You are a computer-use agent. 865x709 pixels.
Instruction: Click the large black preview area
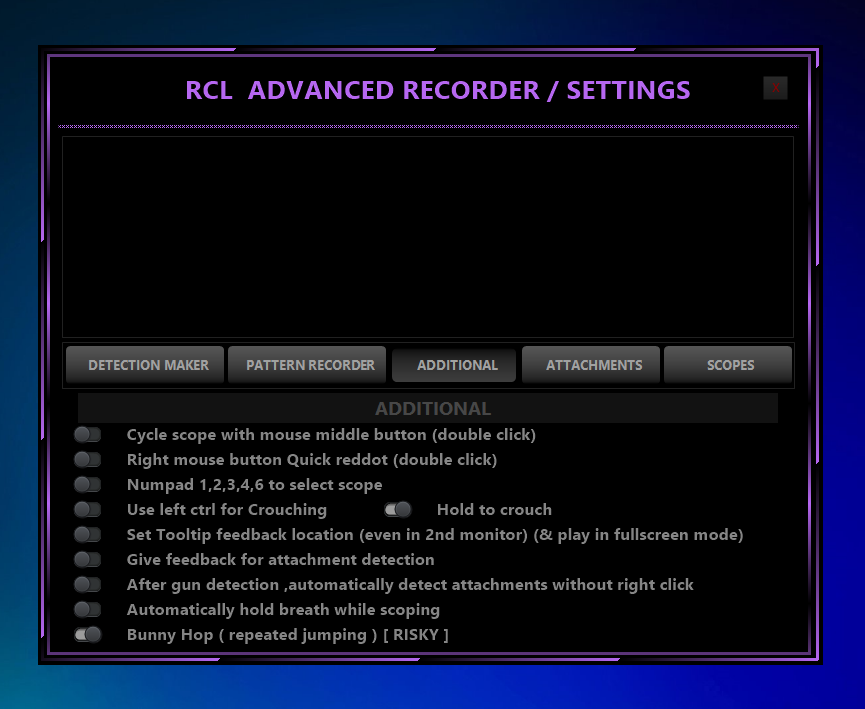pyautogui.click(x=428, y=237)
